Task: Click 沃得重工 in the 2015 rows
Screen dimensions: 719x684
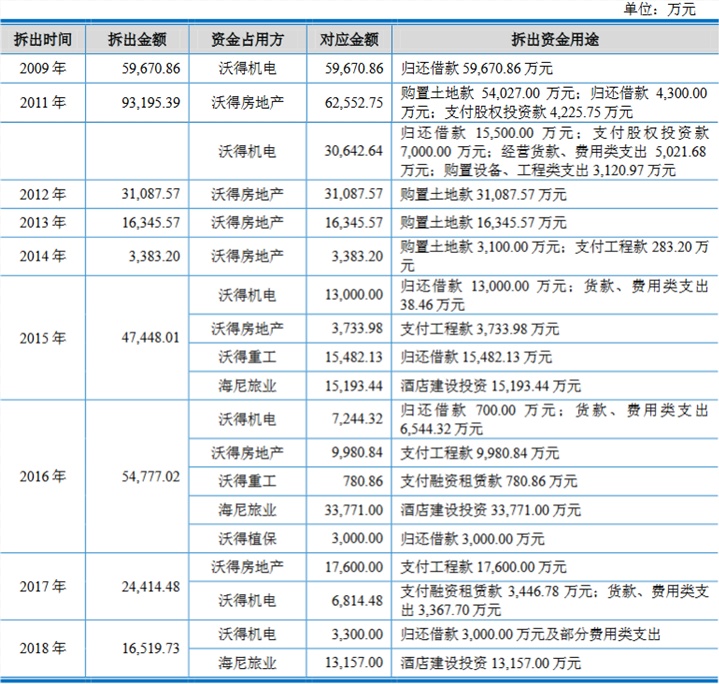Action: tap(248, 357)
